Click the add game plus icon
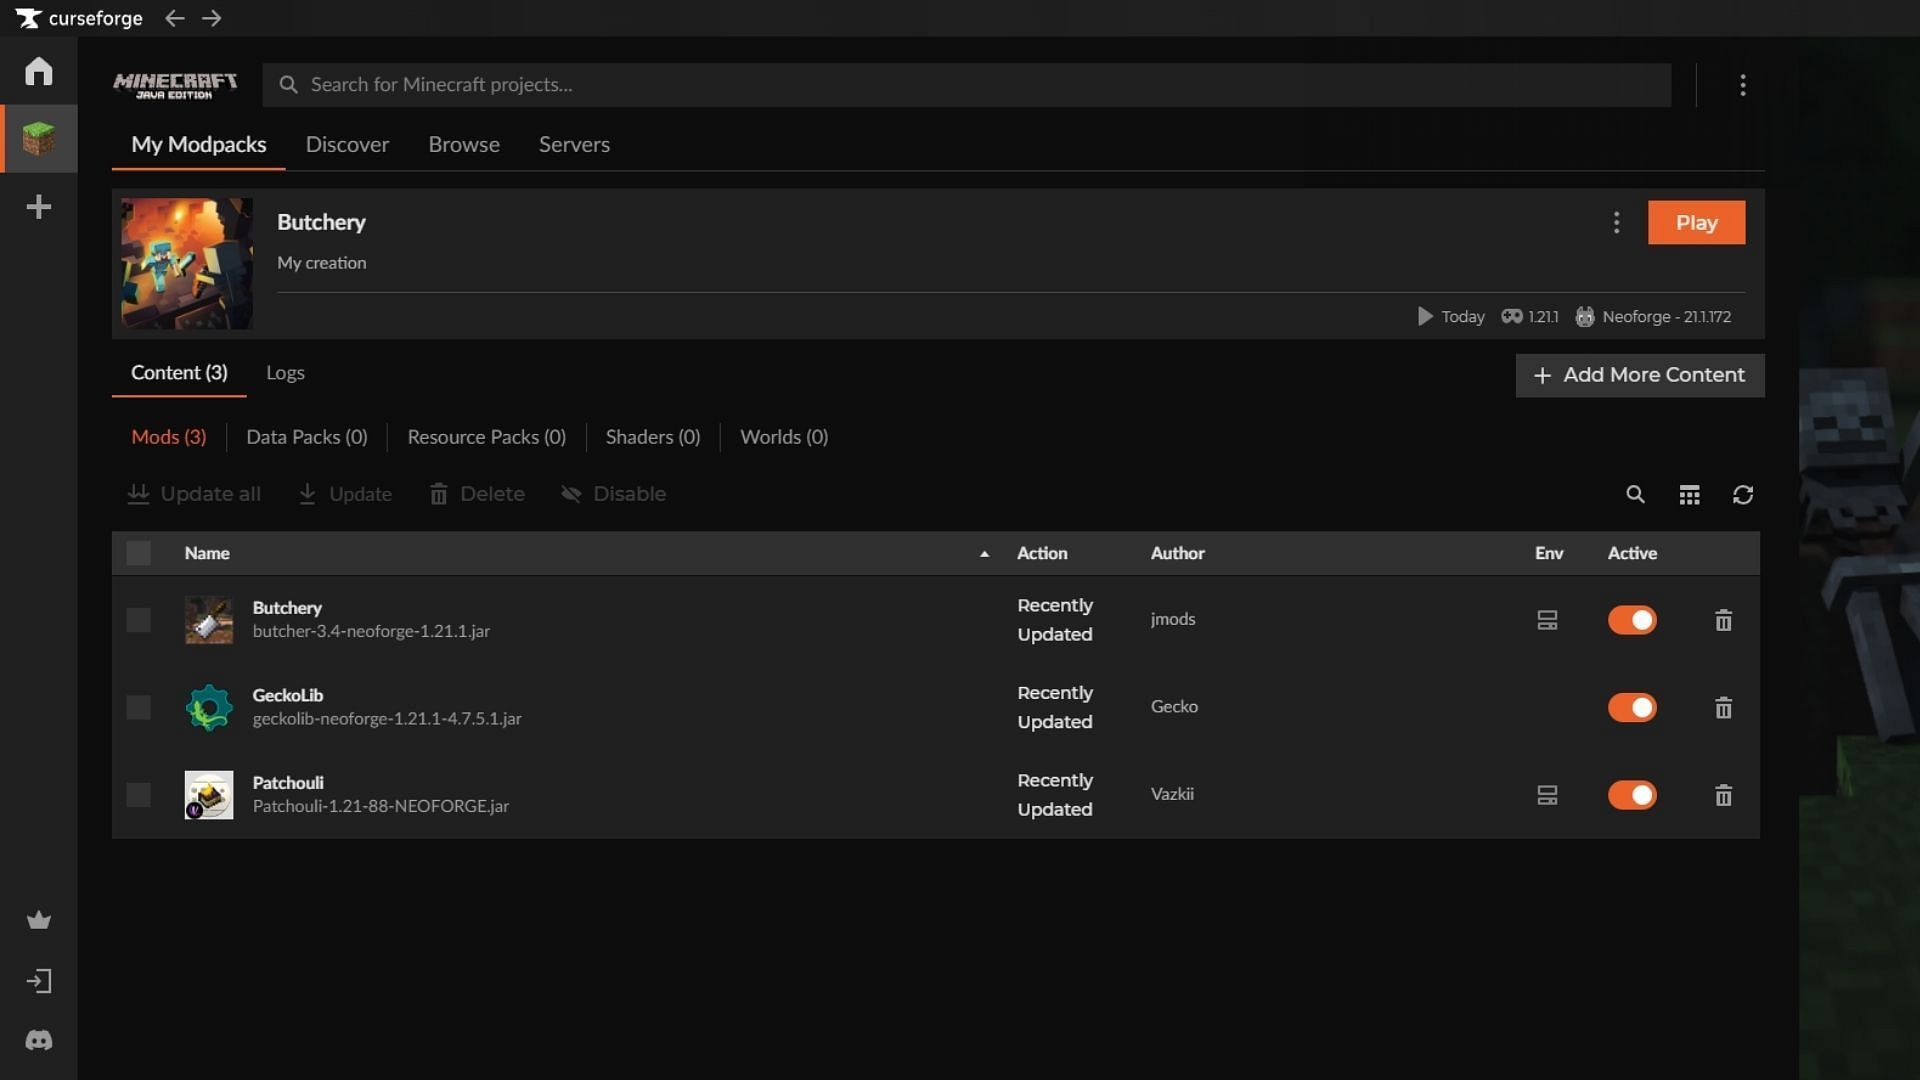 coord(38,207)
